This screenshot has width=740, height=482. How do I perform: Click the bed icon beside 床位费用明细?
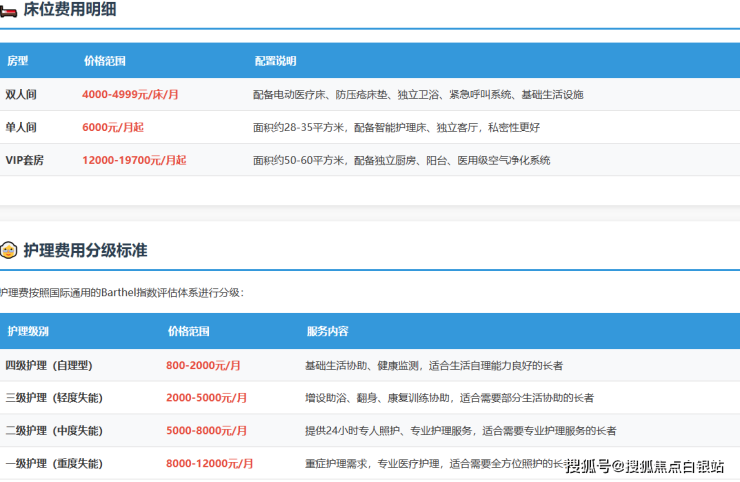(x=7, y=9)
